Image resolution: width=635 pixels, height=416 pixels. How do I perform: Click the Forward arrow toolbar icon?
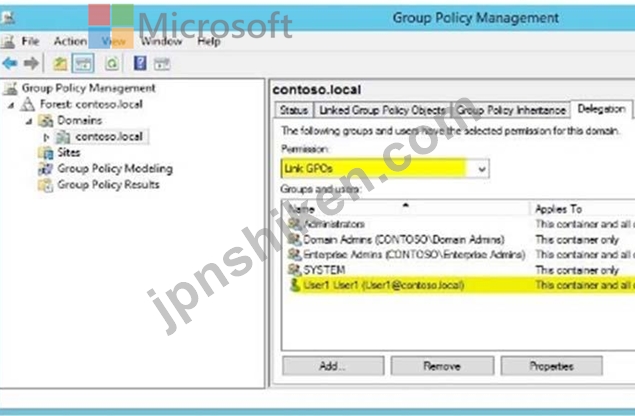pyautogui.click(x=31, y=63)
